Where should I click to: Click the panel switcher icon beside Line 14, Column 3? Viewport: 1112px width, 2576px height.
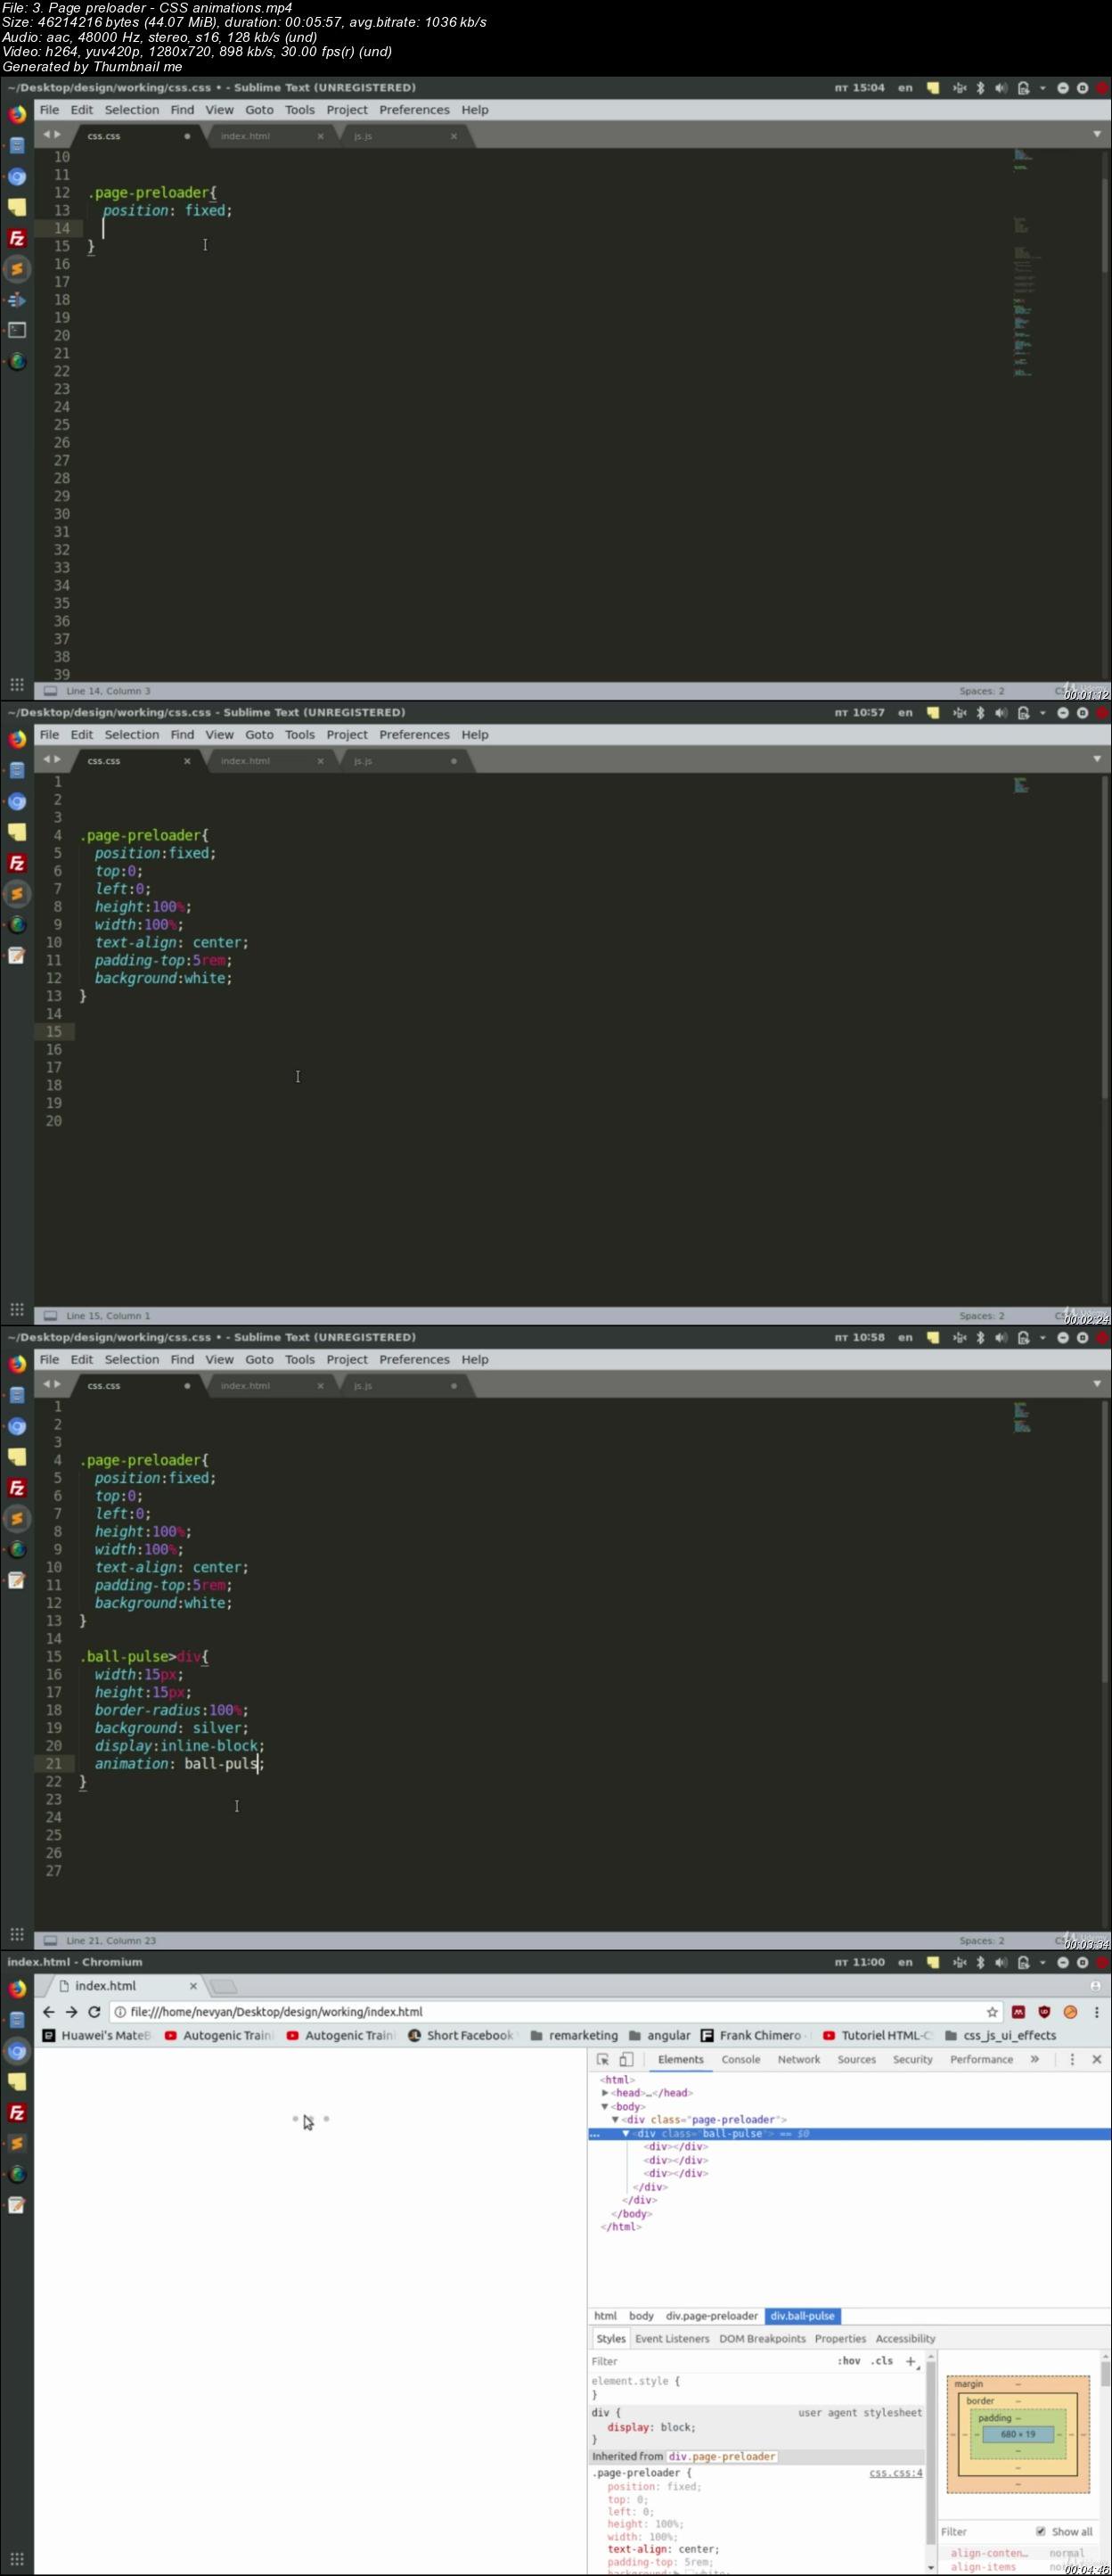coord(50,691)
